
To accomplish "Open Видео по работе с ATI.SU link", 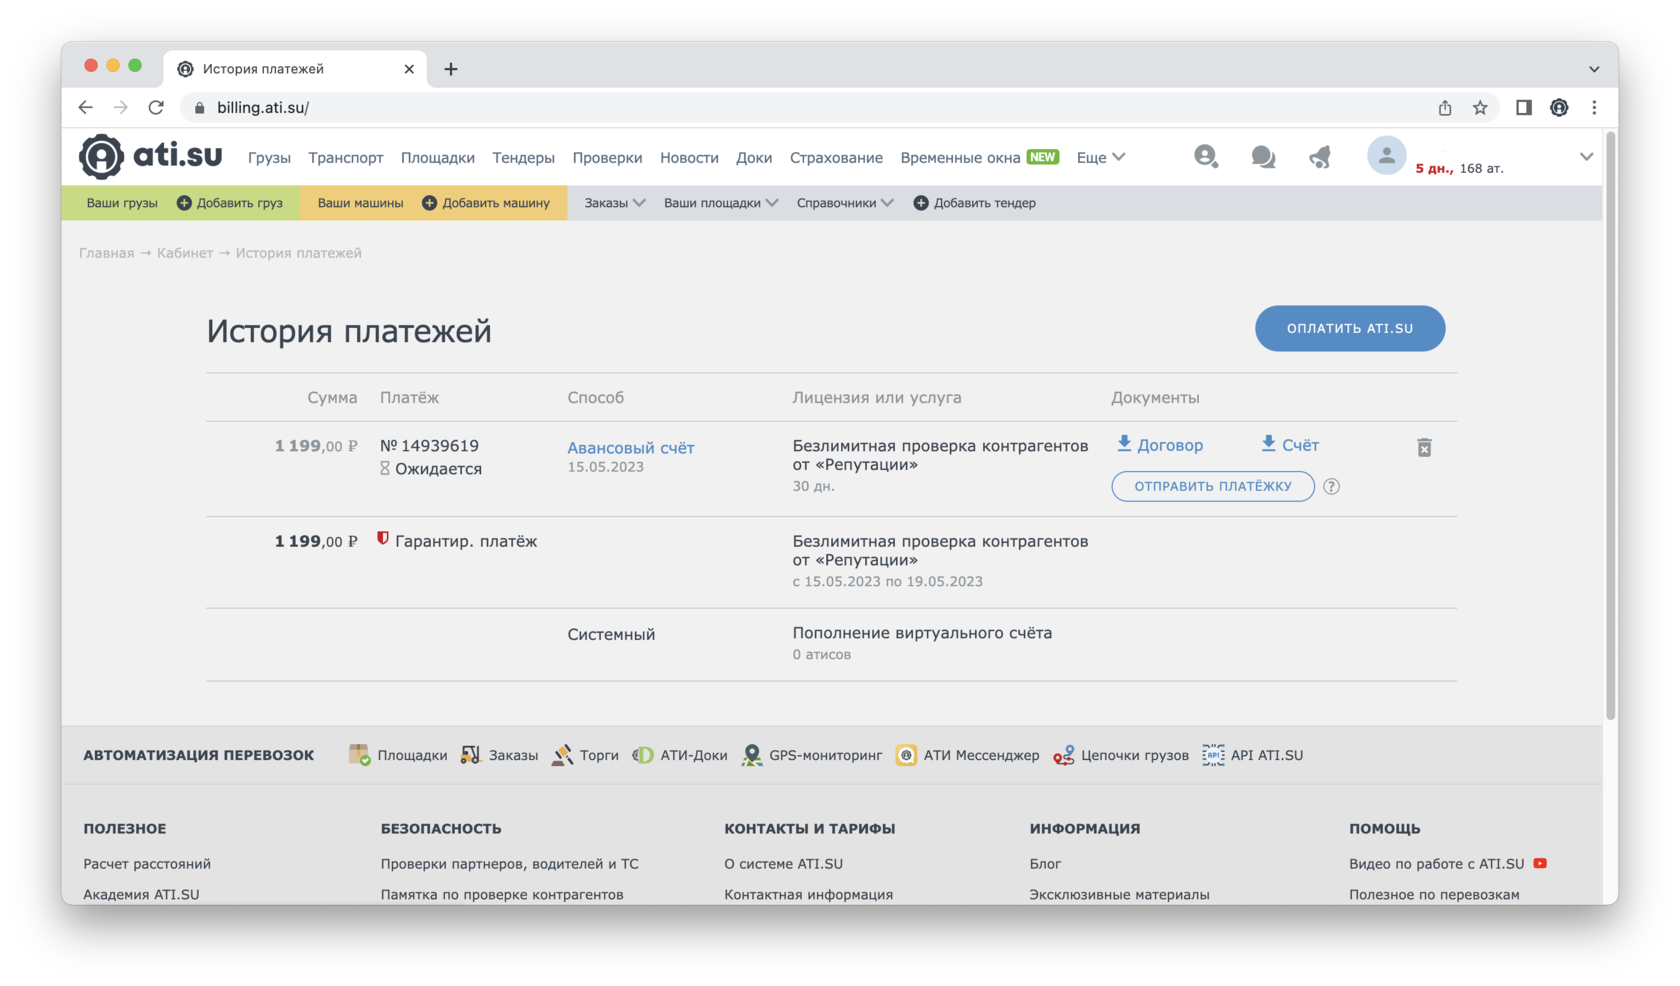I will [1447, 863].
